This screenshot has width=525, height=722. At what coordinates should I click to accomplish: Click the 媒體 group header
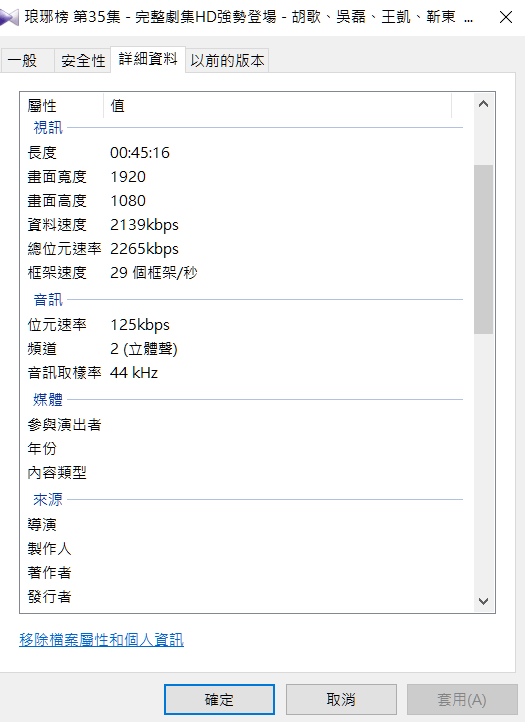tap(48, 400)
